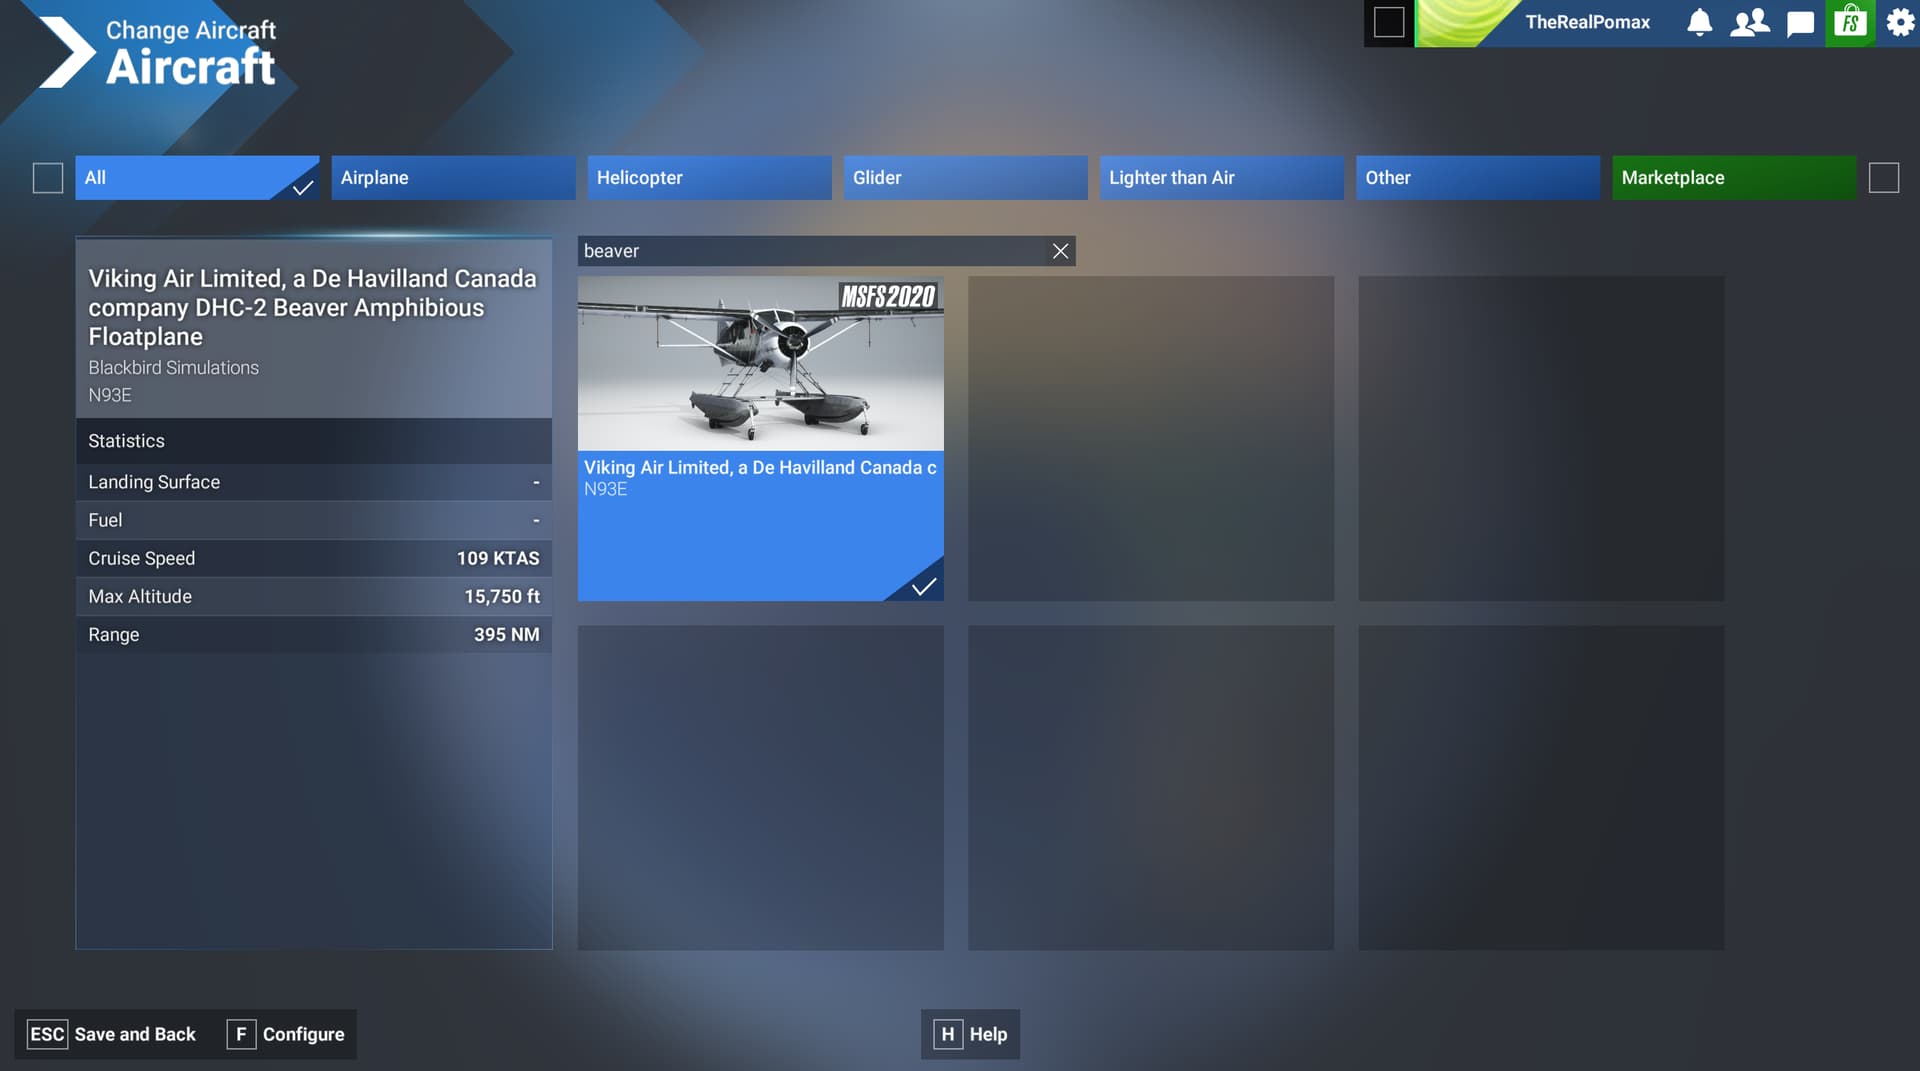Select the Other filter tab
The width and height of the screenshot is (1920, 1071).
(1478, 178)
